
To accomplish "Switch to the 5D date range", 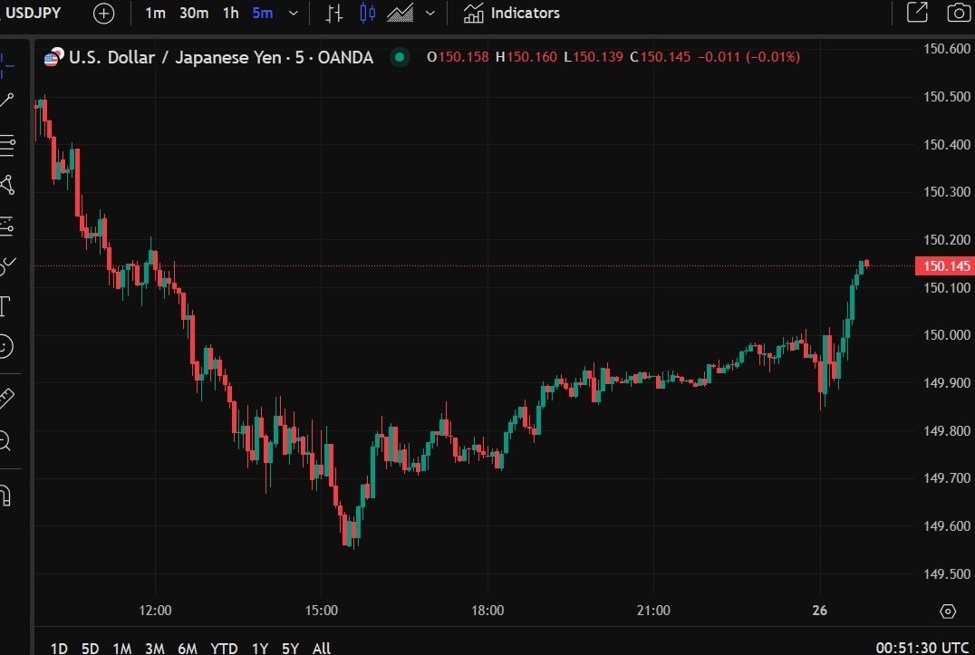I will pyautogui.click(x=90, y=648).
